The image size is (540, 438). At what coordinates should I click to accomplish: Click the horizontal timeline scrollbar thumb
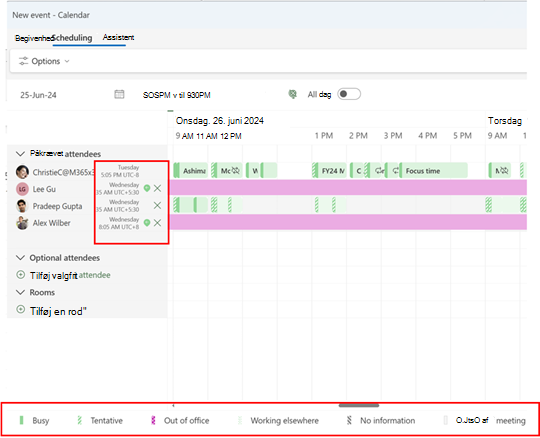359,406
